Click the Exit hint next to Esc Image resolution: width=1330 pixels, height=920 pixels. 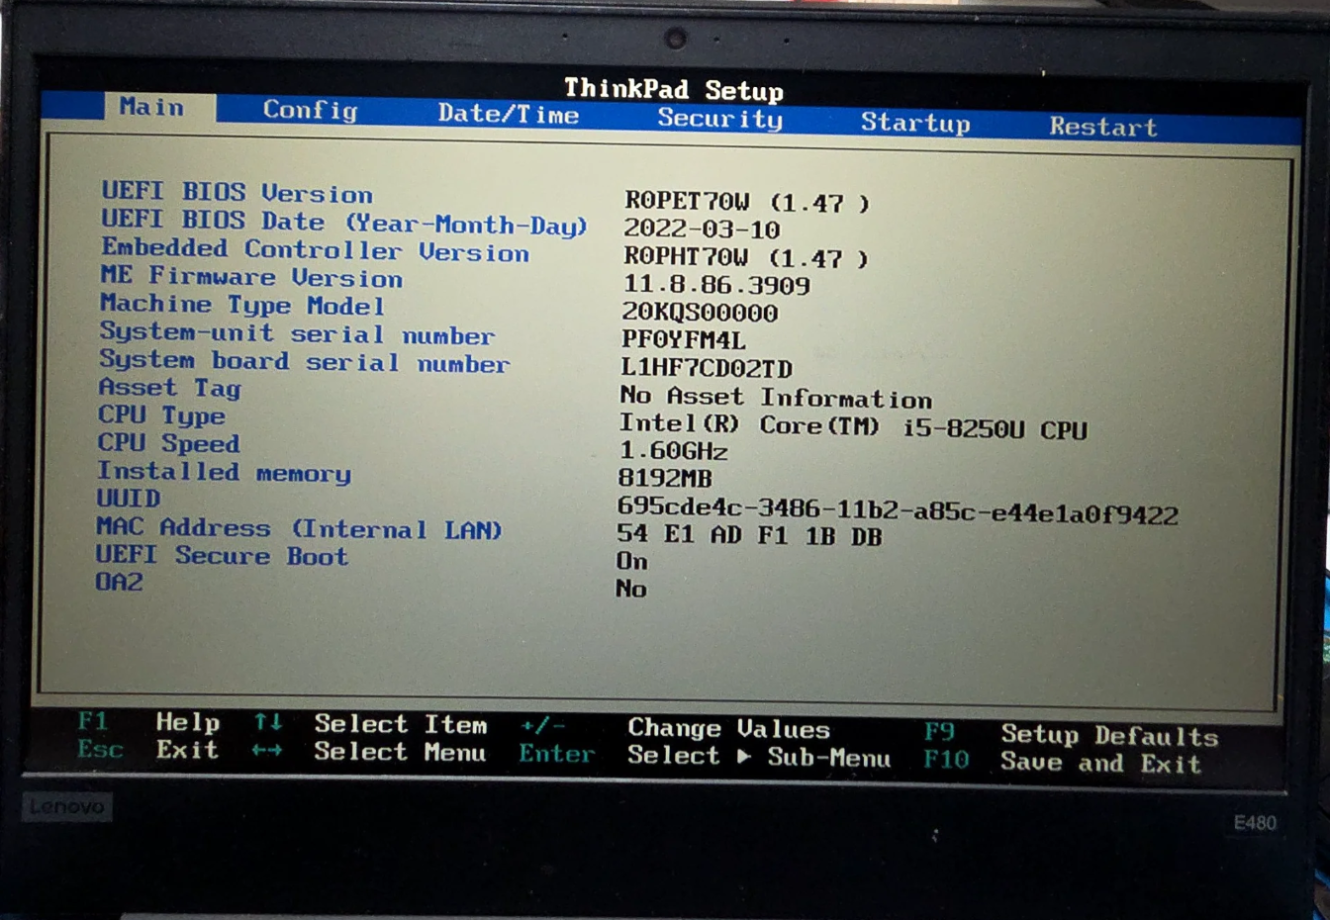(x=187, y=750)
